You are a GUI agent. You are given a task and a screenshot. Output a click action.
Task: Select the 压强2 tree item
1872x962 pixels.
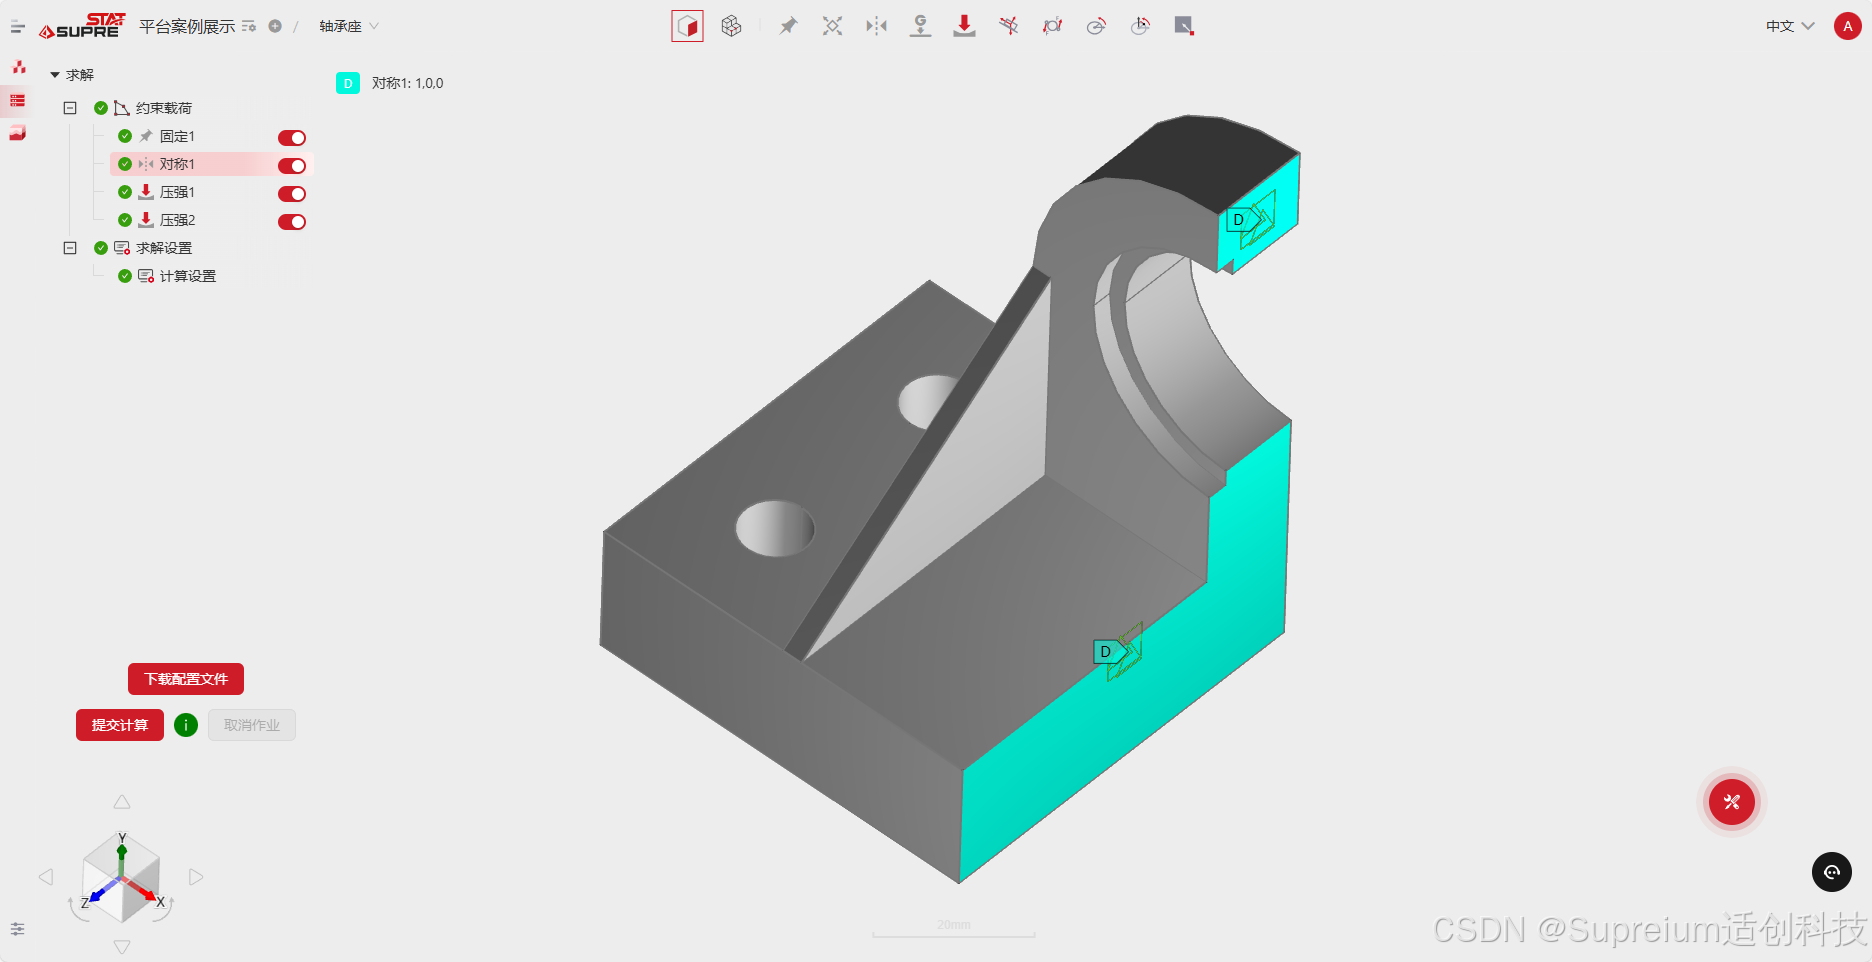pyautogui.click(x=177, y=220)
